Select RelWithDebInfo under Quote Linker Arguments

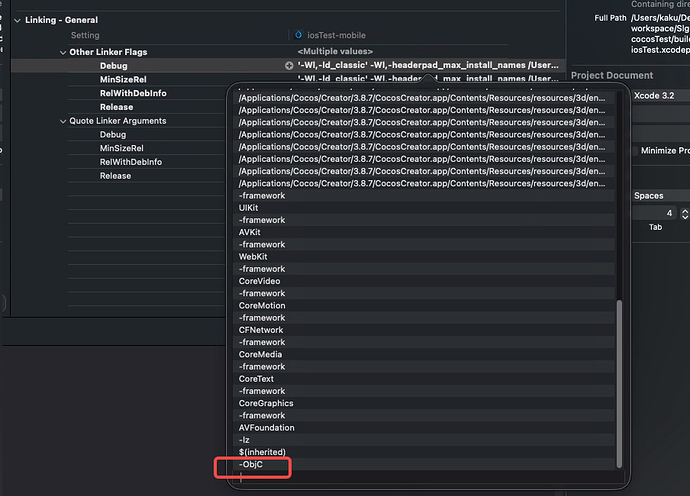click(x=132, y=162)
